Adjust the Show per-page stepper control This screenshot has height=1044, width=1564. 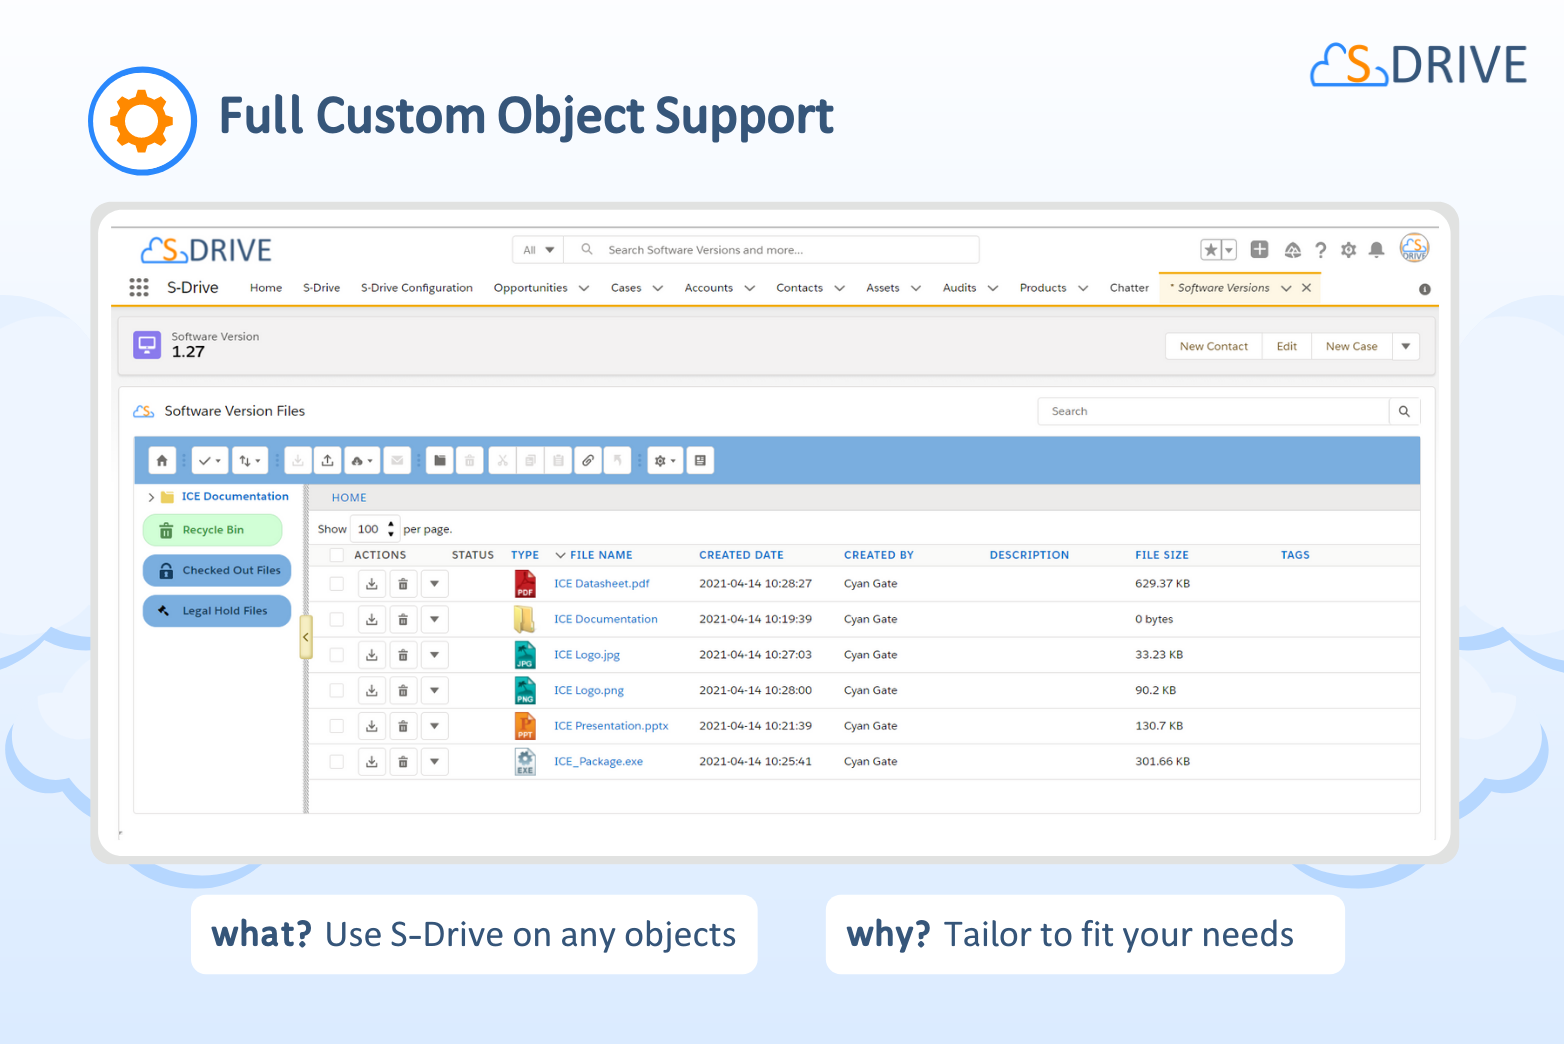click(389, 528)
